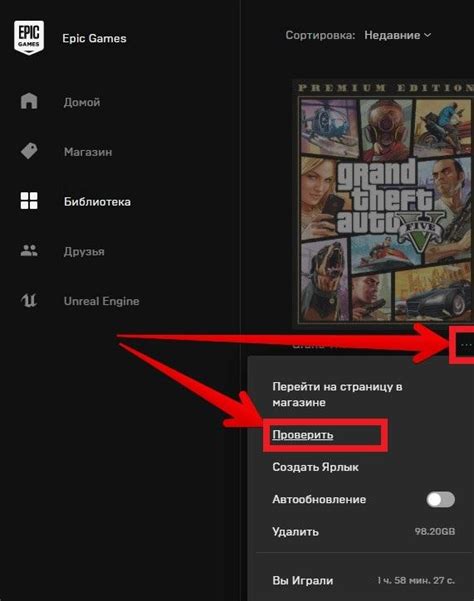Choose Перейти на страницу в магазине
Viewport: 474px width, 601px height.
(x=337, y=394)
